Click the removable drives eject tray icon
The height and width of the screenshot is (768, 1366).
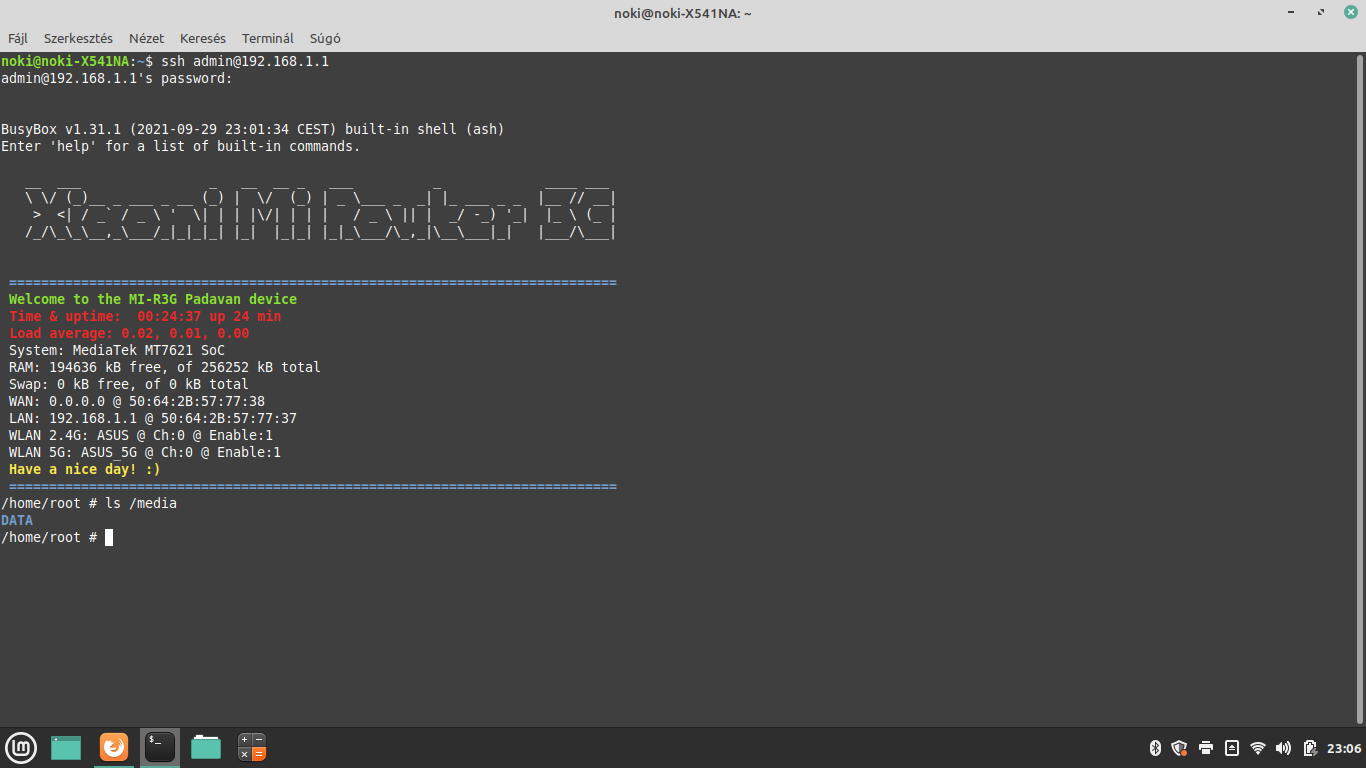(1232, 748)
